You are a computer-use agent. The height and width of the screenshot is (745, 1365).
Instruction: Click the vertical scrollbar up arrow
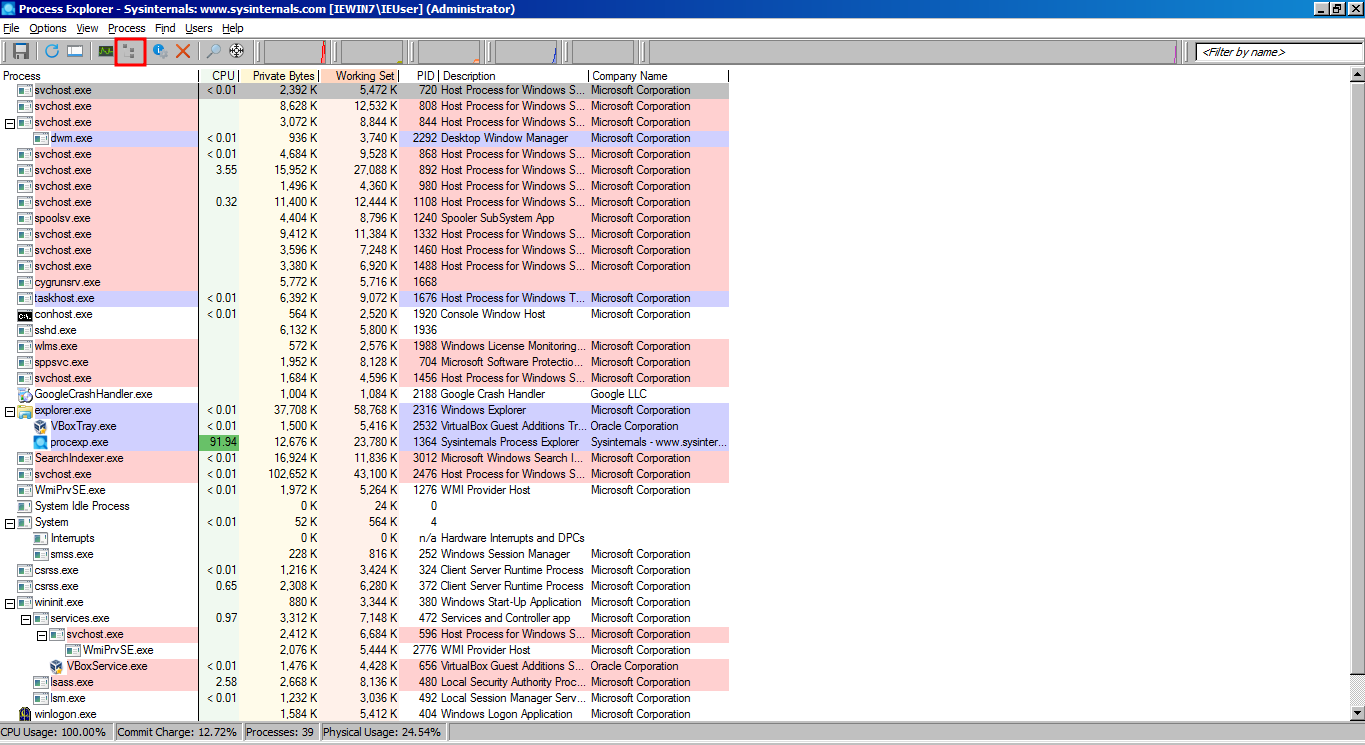coord(1357,76)
